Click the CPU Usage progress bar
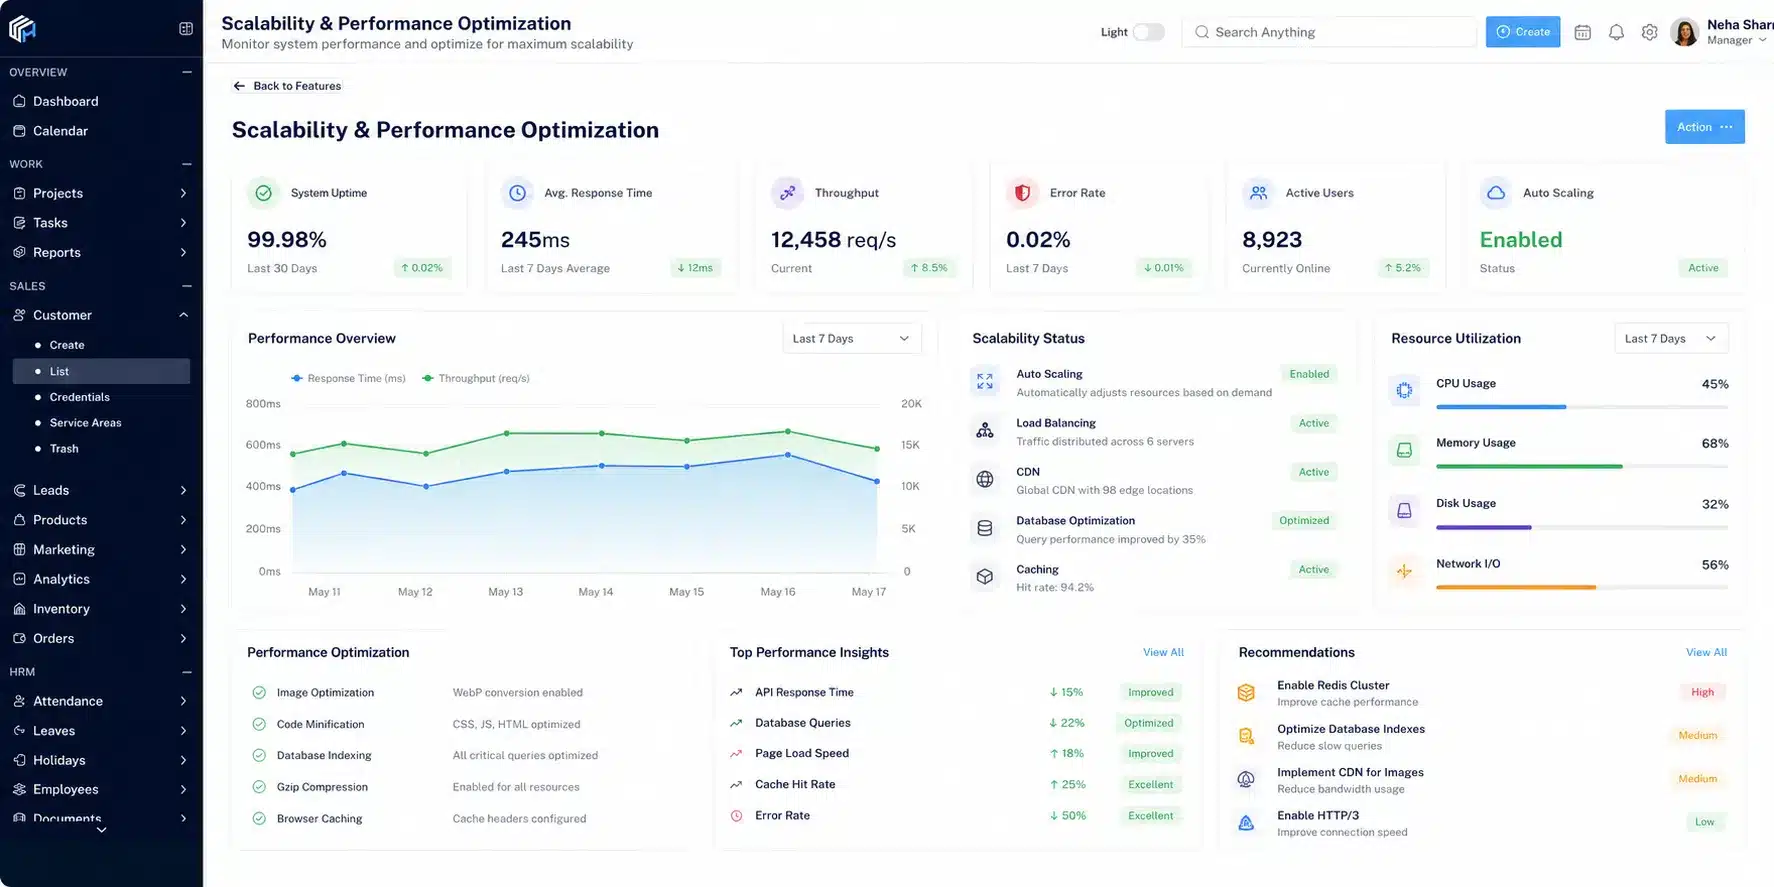The image size is (1774, 887). (1582, 407)
